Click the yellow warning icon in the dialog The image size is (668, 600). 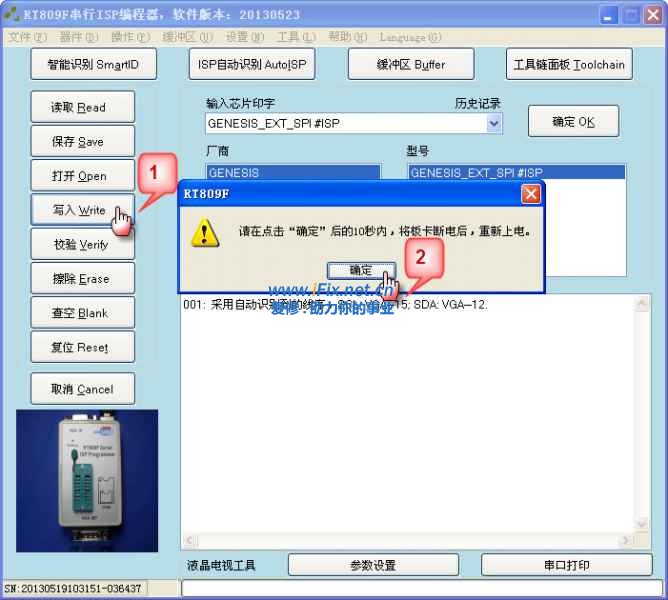point(206,232)
